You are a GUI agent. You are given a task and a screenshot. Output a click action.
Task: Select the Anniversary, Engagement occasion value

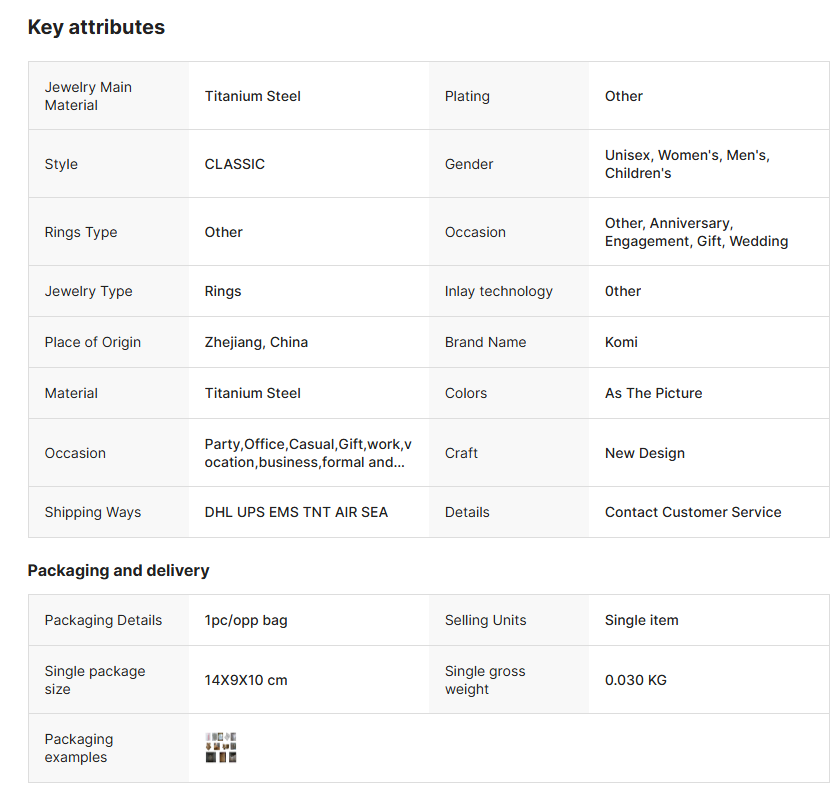[696, 232]
